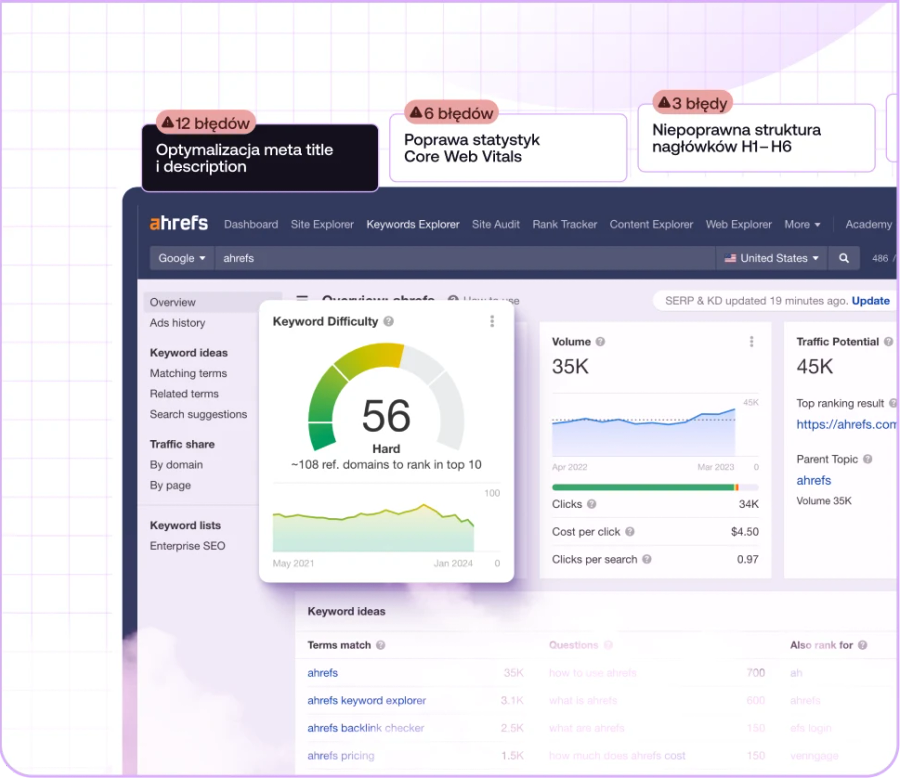Click the search magnifier button
900x778 pixels.
[x=844, y=258]
